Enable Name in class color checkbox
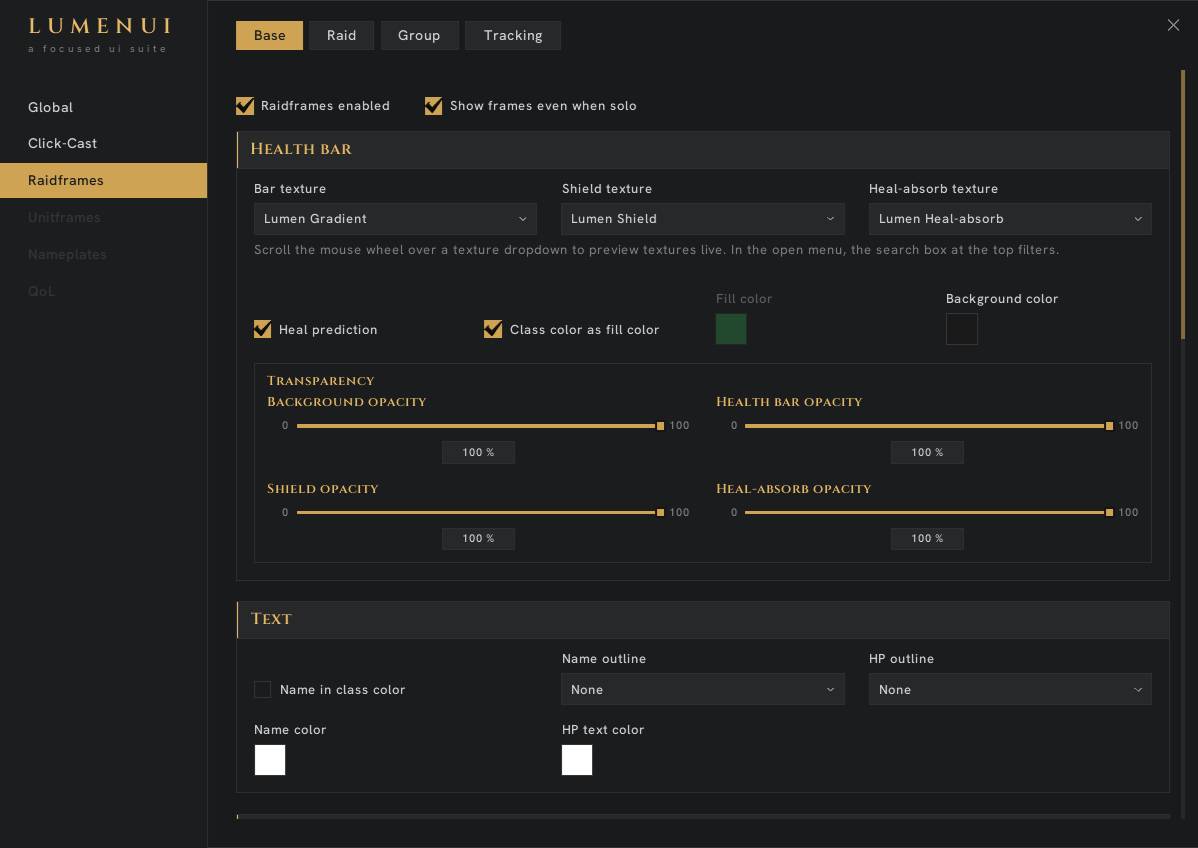The image size is (1198, 848). pos(262,689)
